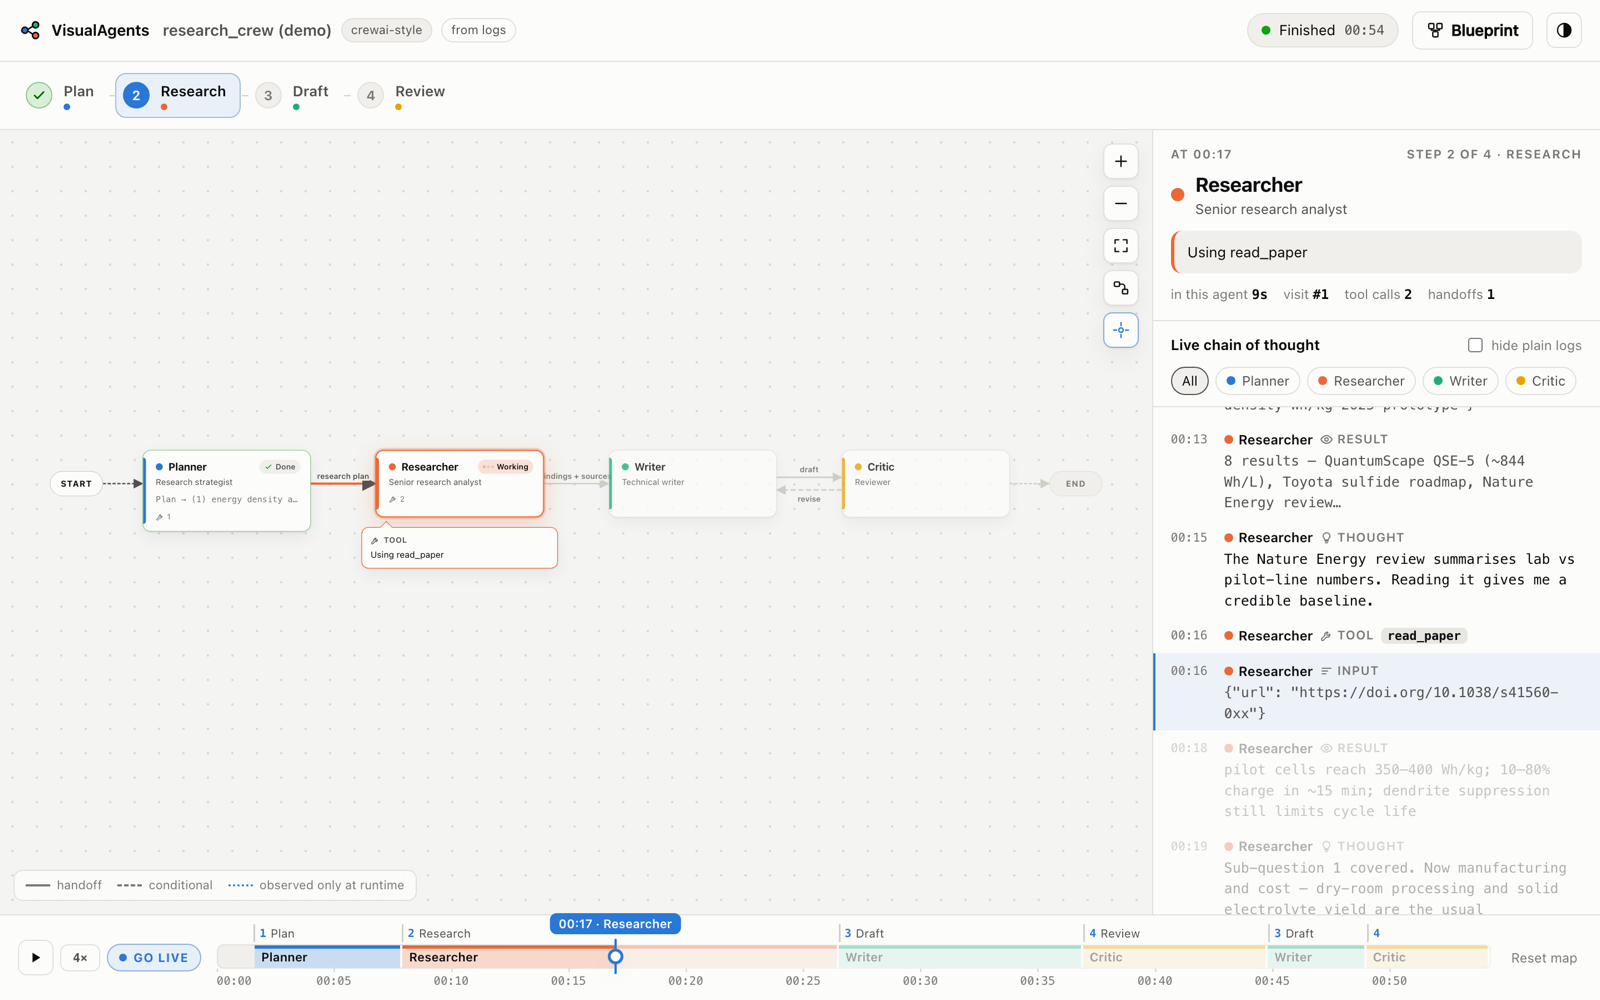The height and width of the screenshot is (1000, 1600).
Task: Click the 'crewai-style' tag
Action: coord(387,30)
